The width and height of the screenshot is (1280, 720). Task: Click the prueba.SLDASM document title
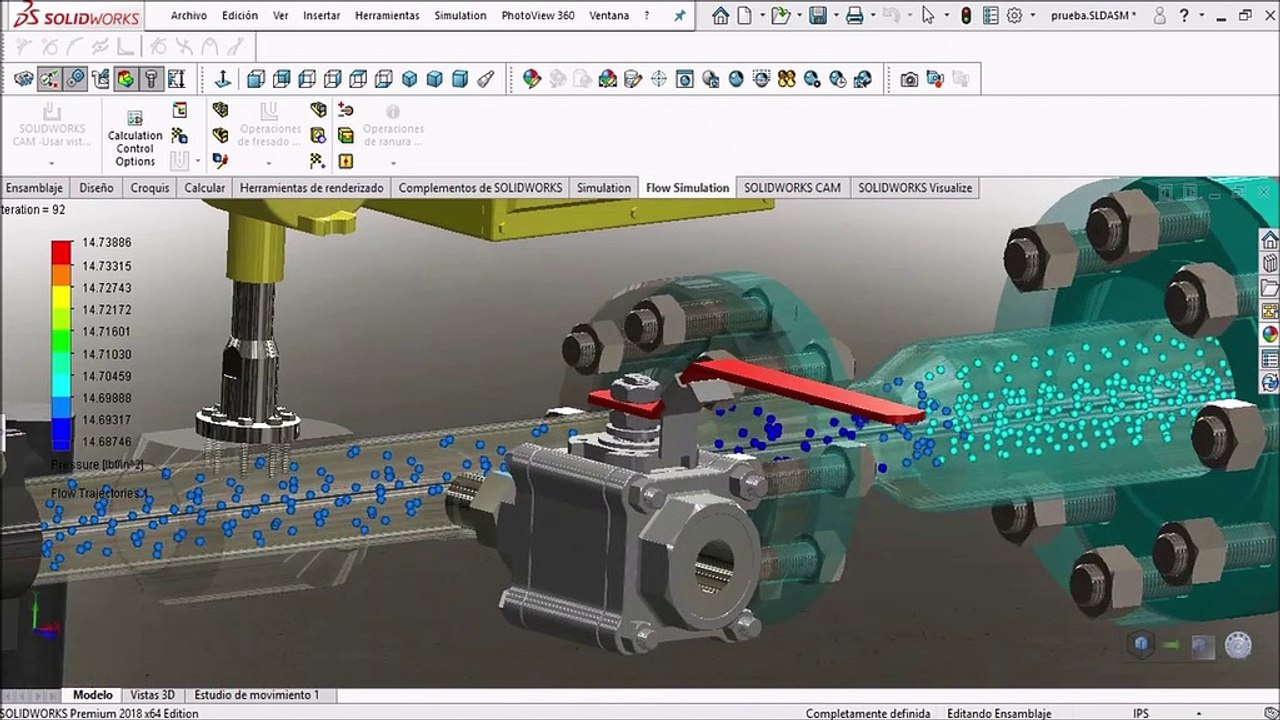(1094, 16)
